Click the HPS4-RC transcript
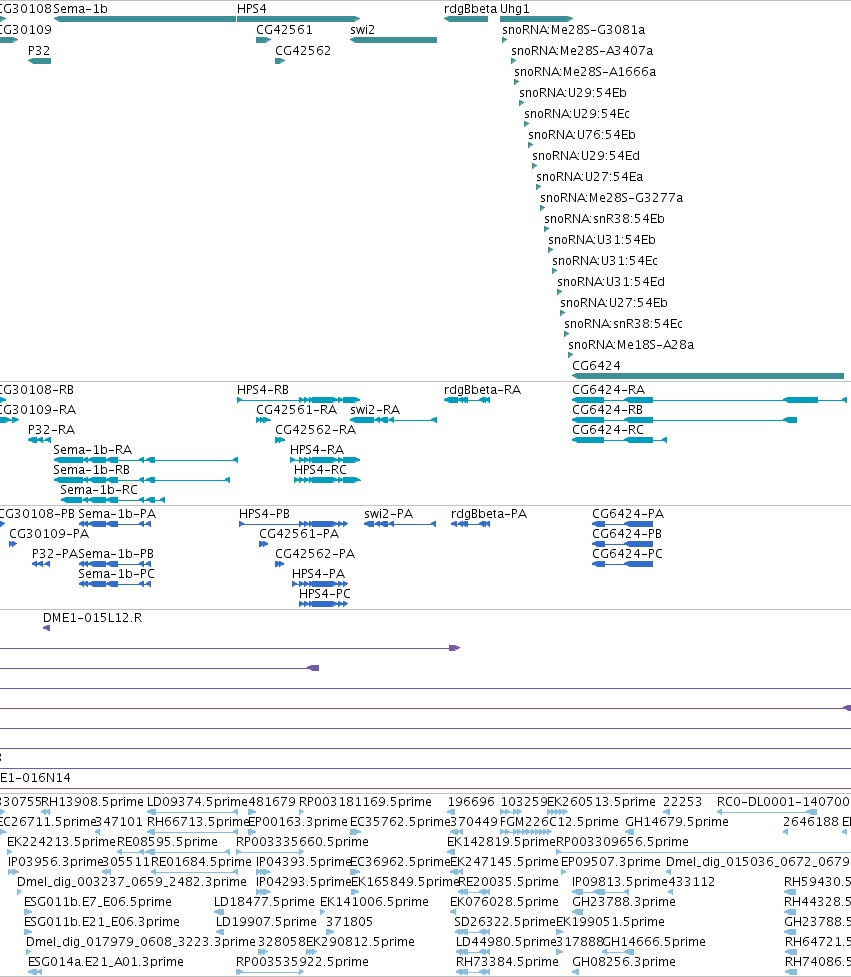The image size is (851, 977). tap(327, 480)
